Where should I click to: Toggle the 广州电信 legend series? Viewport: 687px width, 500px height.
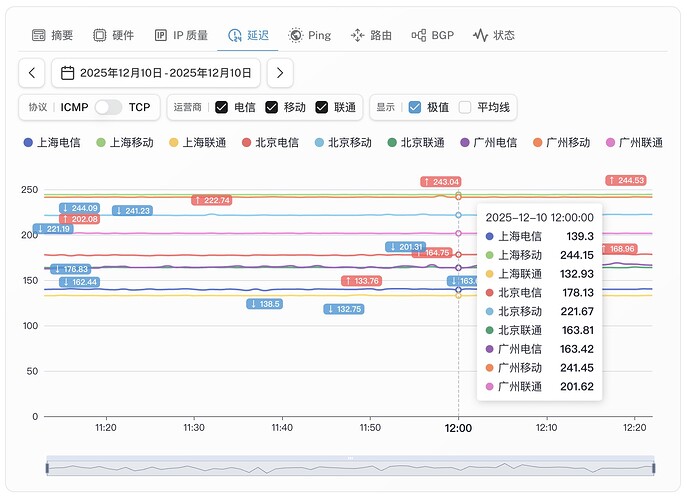coord(489,142)
